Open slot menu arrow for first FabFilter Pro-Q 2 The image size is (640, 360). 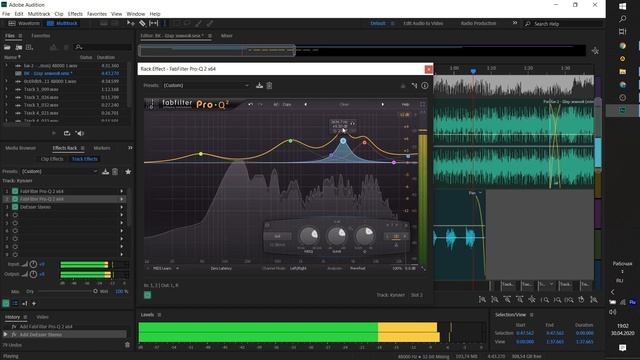(x=122, y=191)
